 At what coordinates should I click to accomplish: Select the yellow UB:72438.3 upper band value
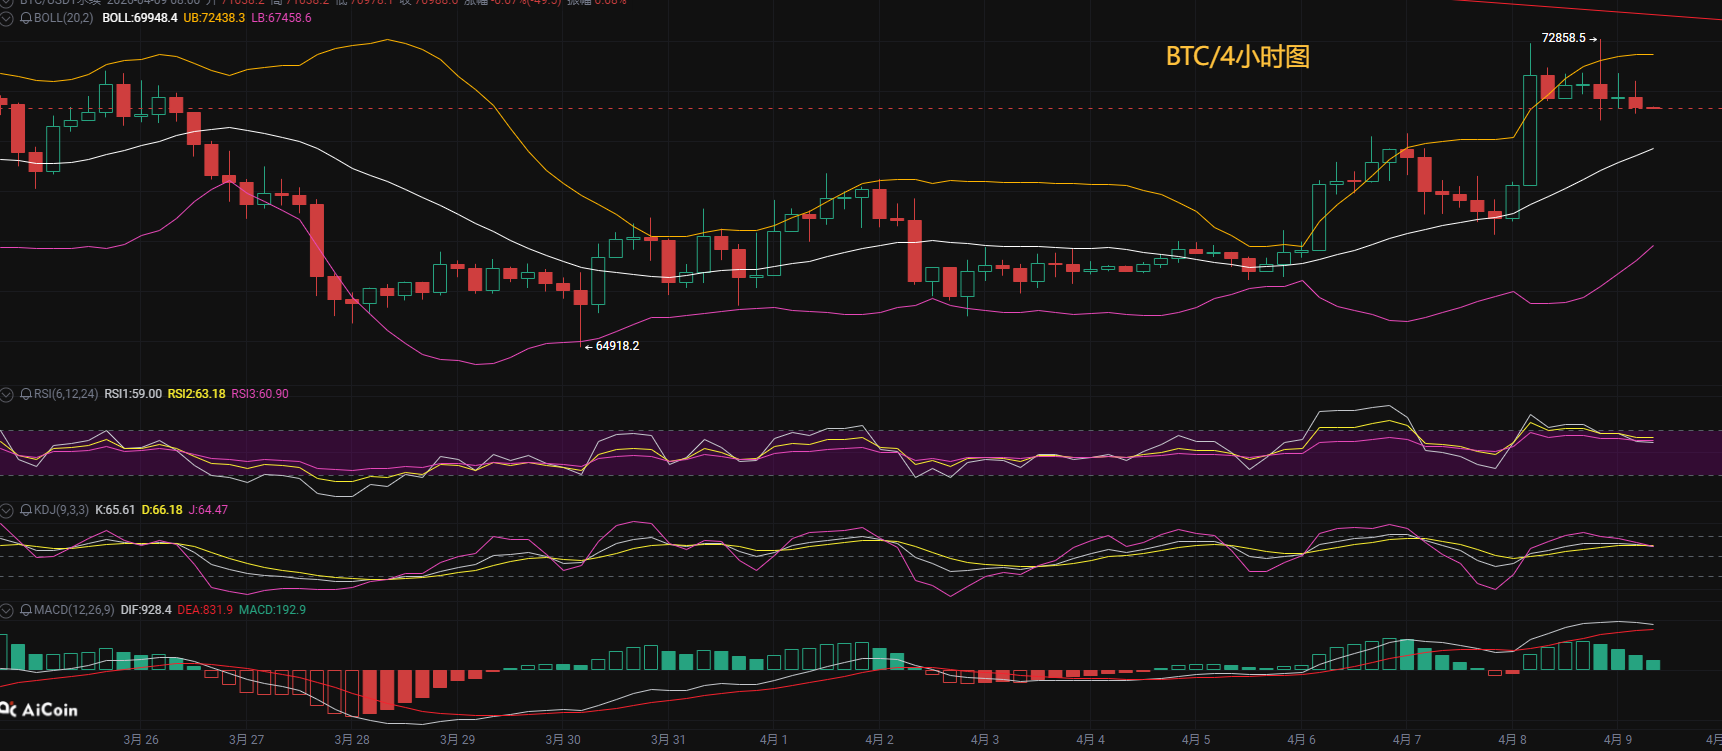coord(214,18)
